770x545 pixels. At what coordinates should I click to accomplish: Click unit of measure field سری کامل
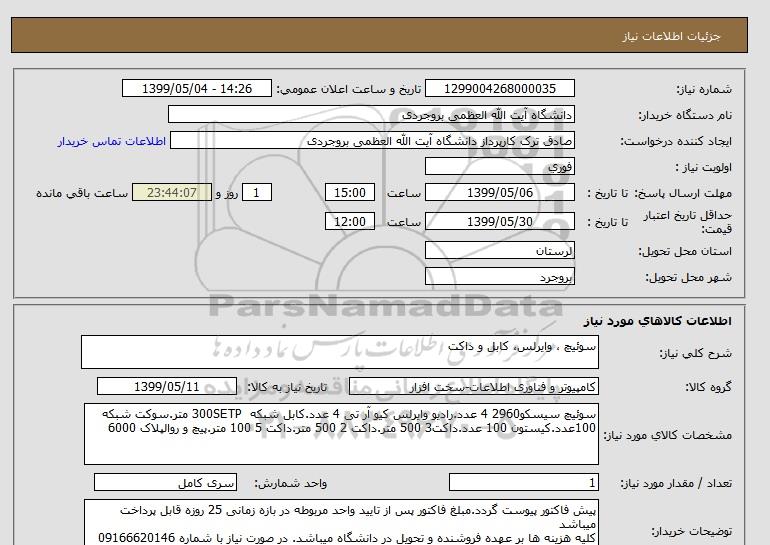(165, 483)
